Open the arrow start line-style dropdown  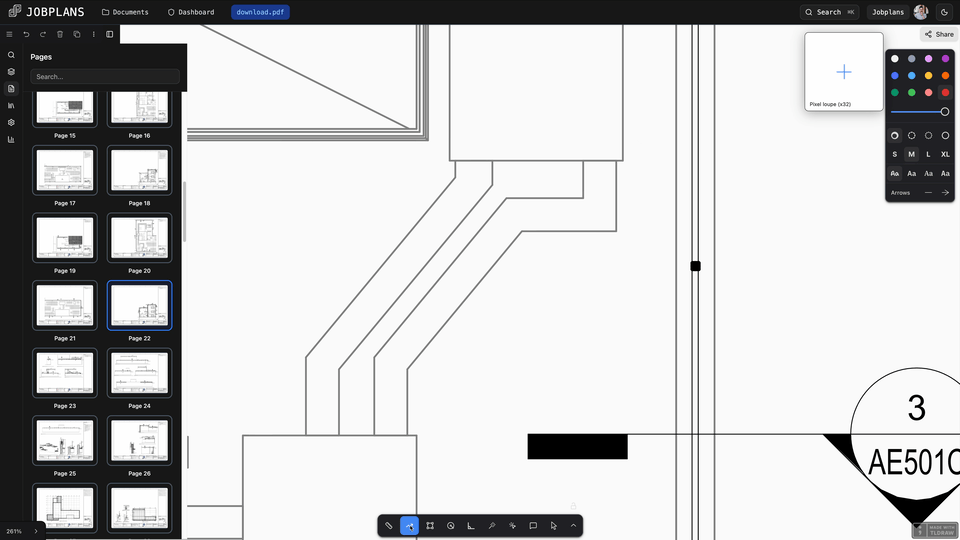(928, 193)
